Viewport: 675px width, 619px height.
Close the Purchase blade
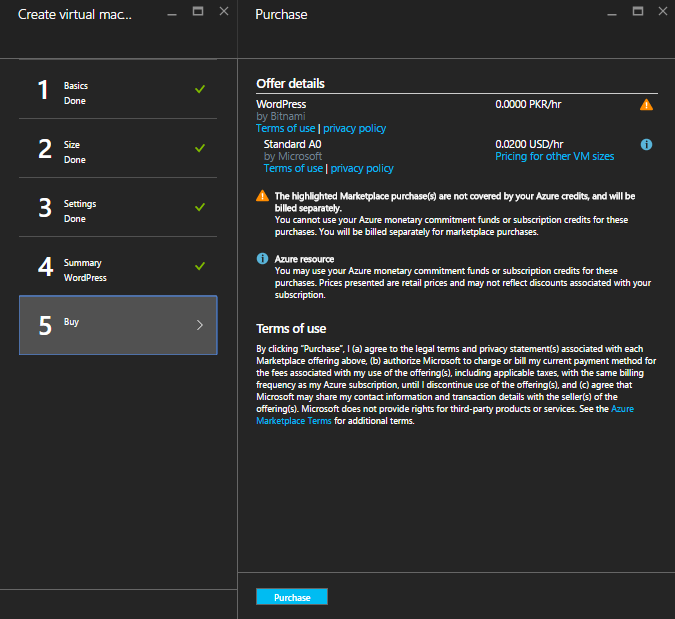click(663, 11)
